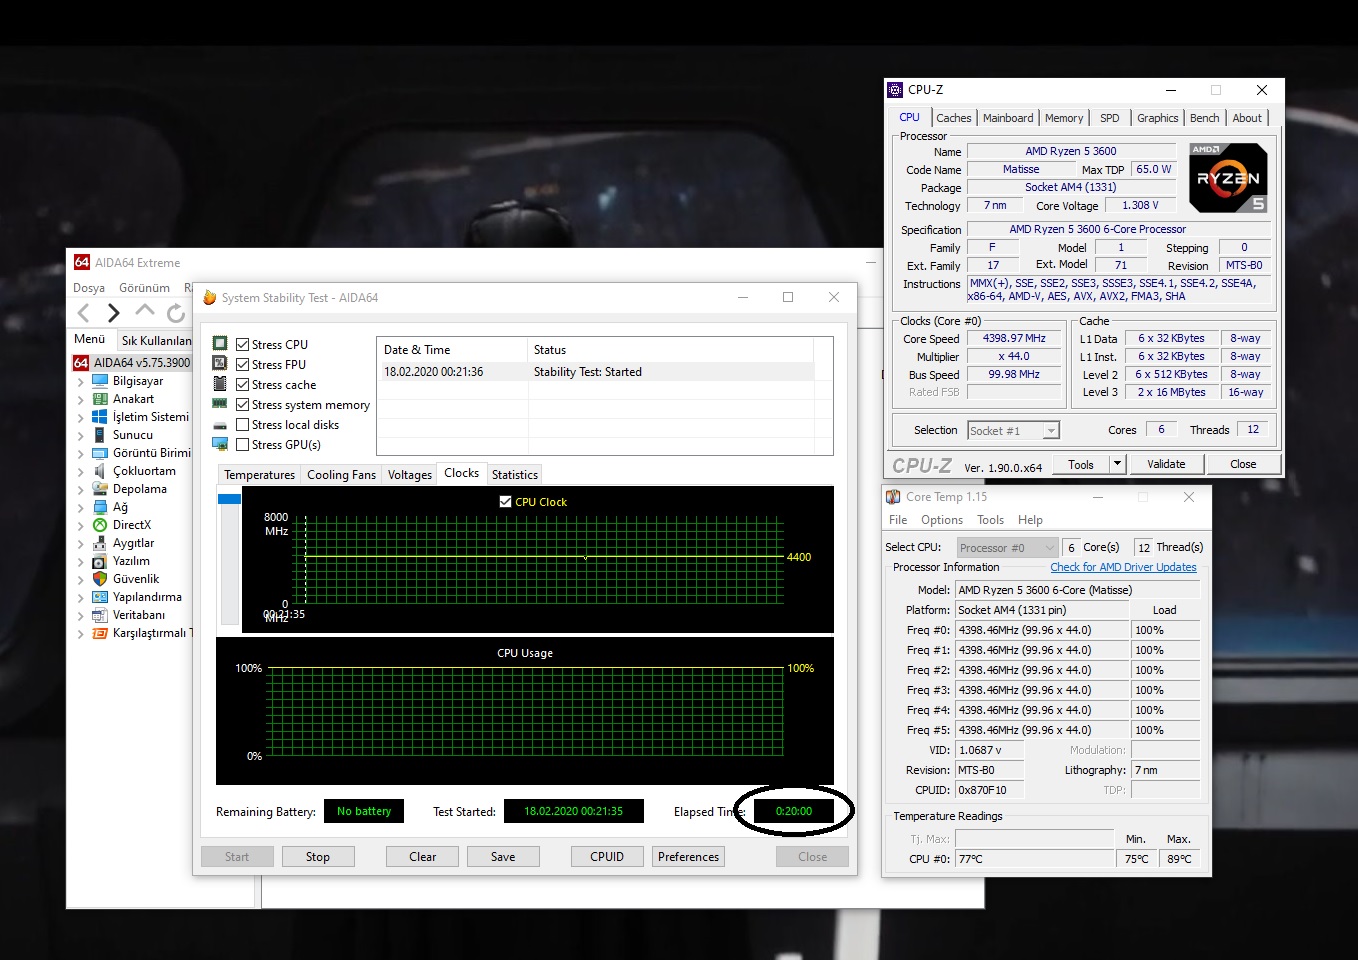The height and width of the screenshot is (960, 1358).
Task: Click the AIDA64 refresh toolbar icon
Action: pyautogui.click(x=176, y=313)
